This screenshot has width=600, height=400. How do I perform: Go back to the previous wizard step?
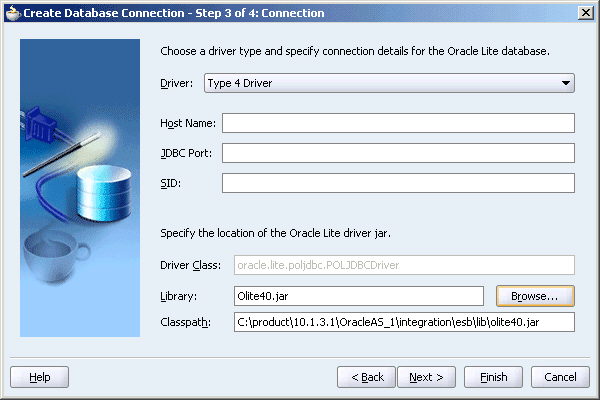366,377
